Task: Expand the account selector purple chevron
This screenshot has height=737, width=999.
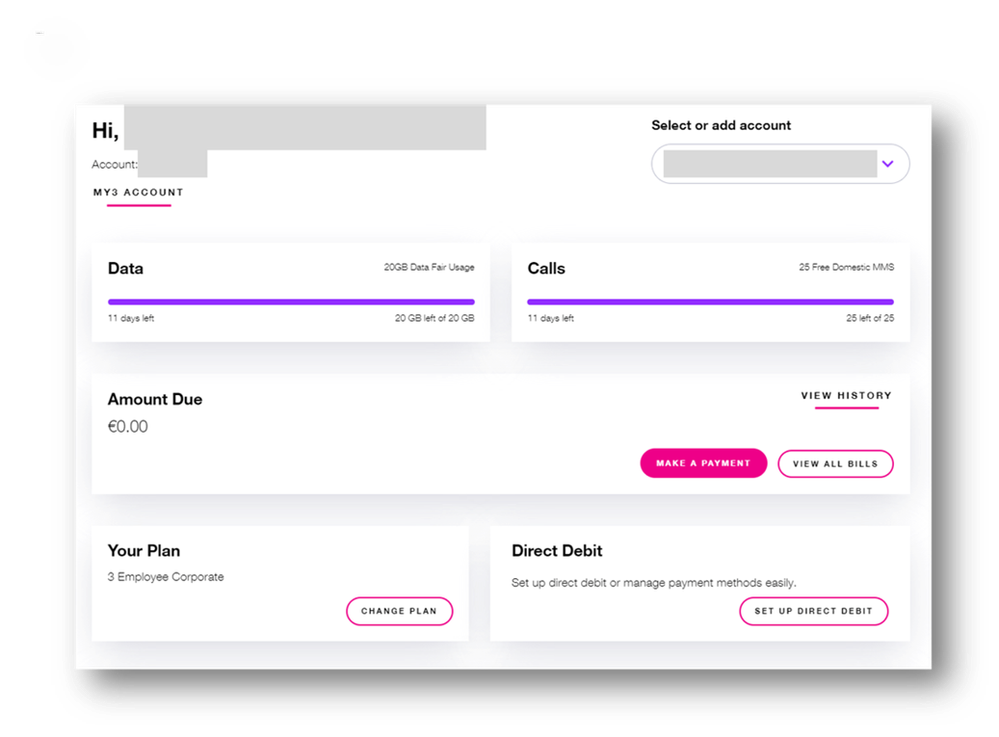Action: 888,164
